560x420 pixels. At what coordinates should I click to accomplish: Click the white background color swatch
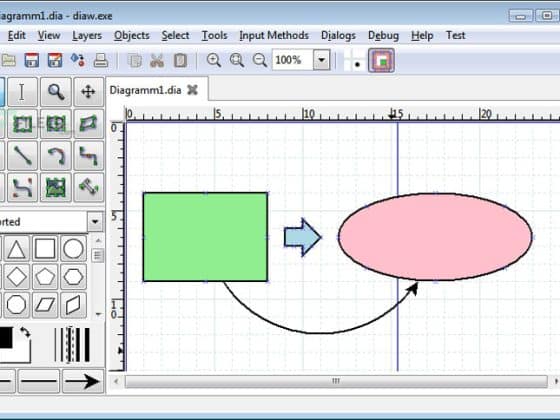pyautogui.click(x=22, y=354)
